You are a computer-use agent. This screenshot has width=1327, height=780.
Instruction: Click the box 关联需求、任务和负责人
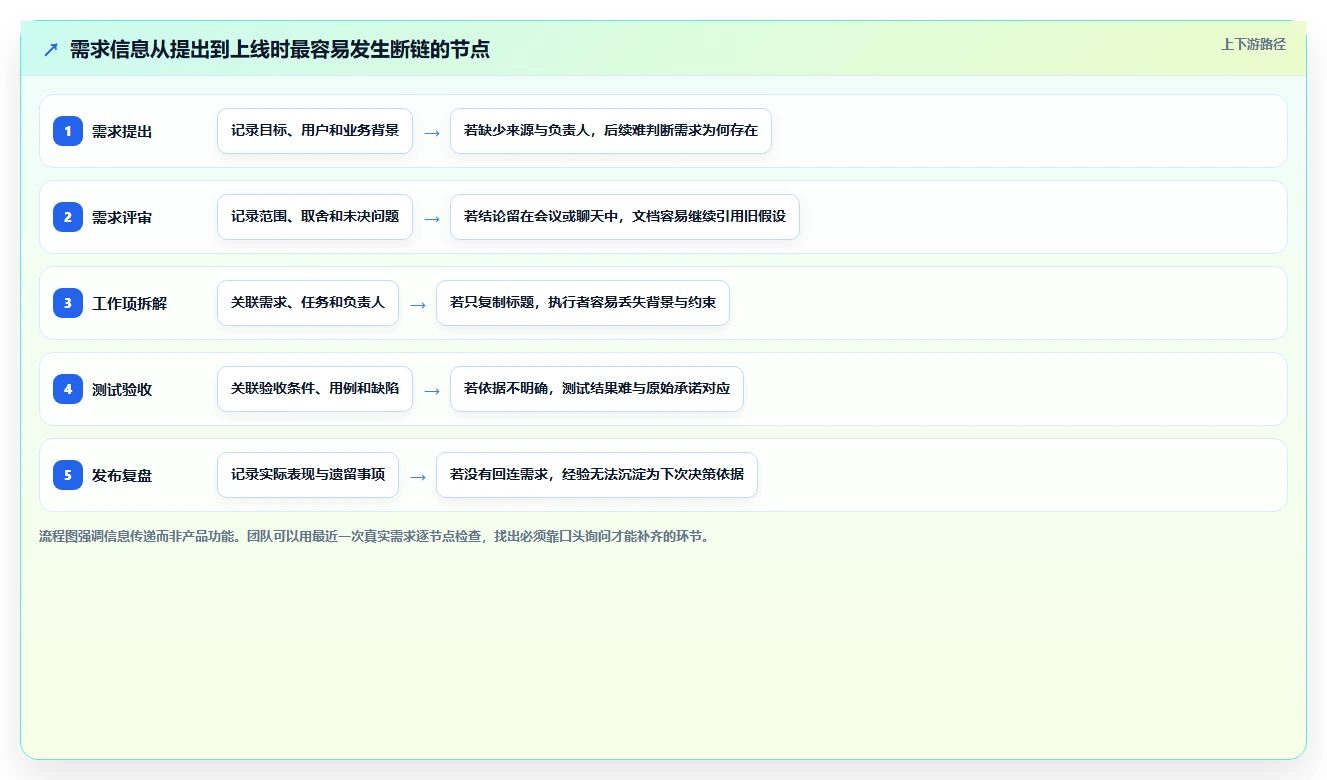308,303
